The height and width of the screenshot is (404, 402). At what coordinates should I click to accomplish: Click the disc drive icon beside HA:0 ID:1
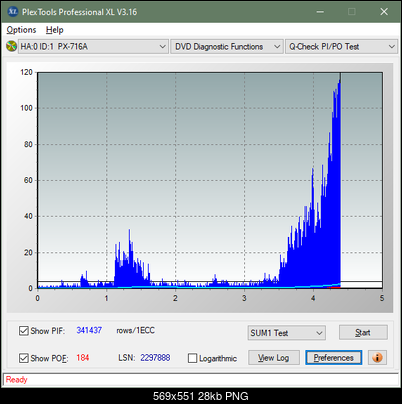11,46
